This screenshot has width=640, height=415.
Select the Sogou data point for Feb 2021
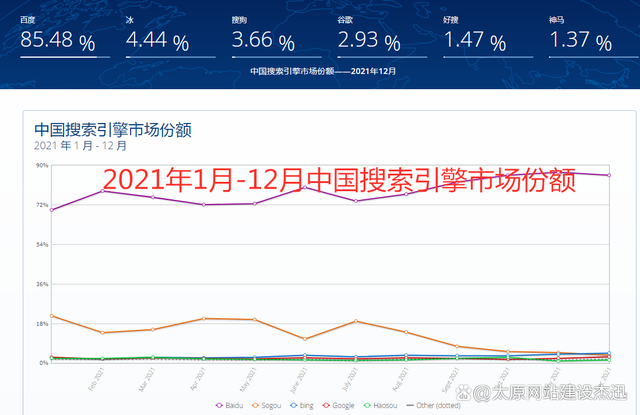click(102, 333)
